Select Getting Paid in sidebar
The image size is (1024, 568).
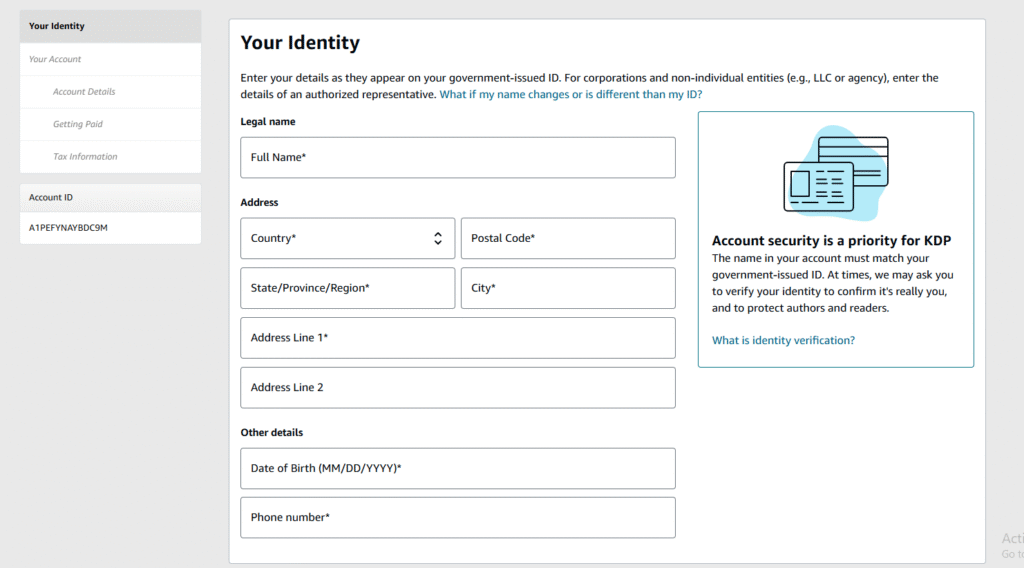[x=110, y=124]
